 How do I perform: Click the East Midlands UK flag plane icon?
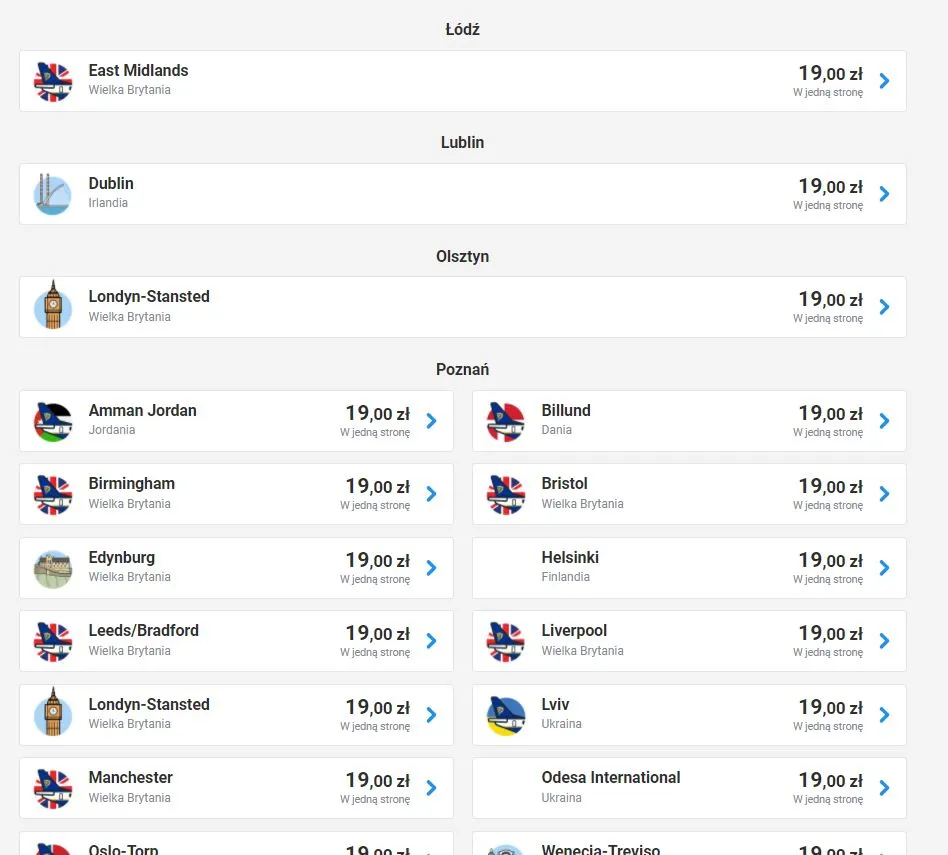pos(53,81)
